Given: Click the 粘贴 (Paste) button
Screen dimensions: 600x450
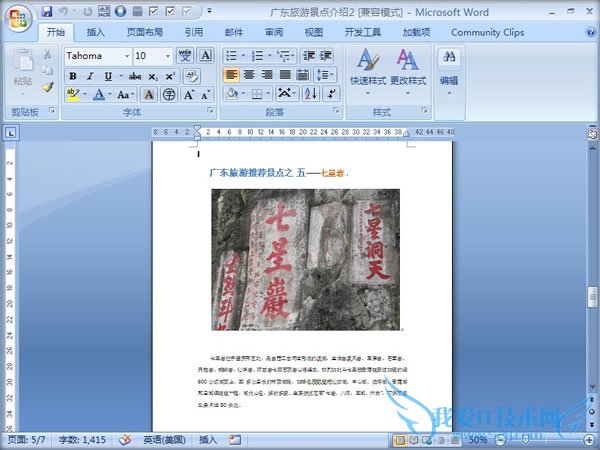Looking at the screenshot, I should (x=23, y=72).
